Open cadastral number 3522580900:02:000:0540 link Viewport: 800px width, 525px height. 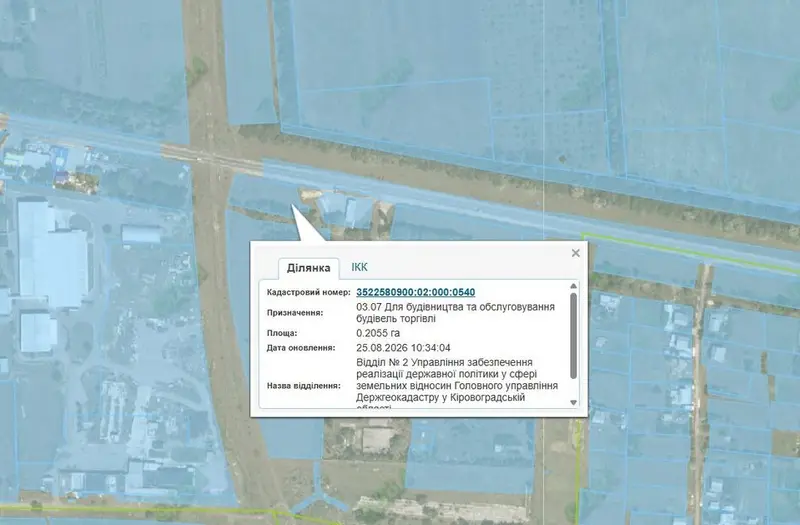pos(415,292)
